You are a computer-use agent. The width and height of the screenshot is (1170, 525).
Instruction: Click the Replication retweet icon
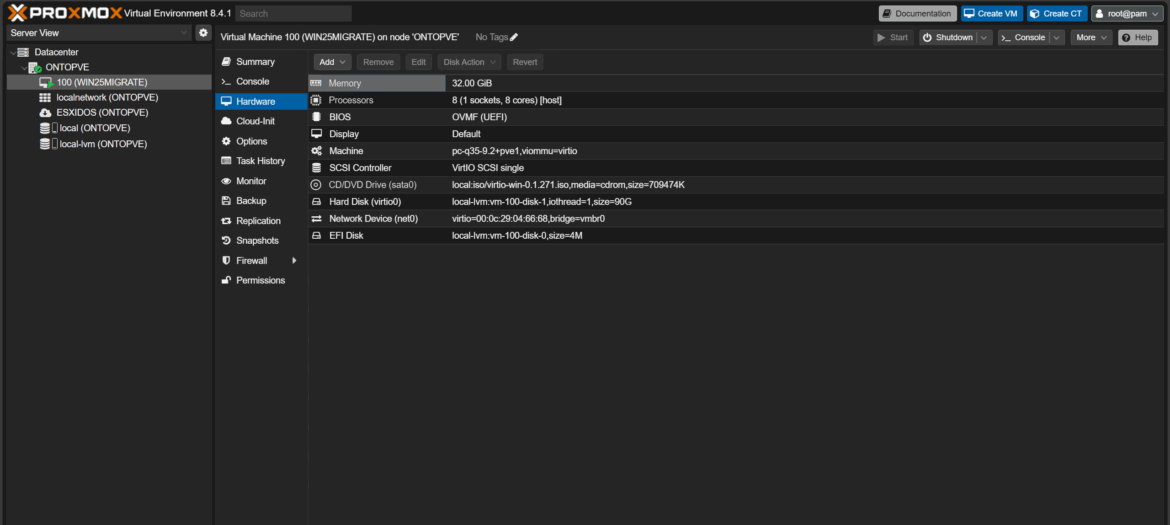(x=226, y=221)
